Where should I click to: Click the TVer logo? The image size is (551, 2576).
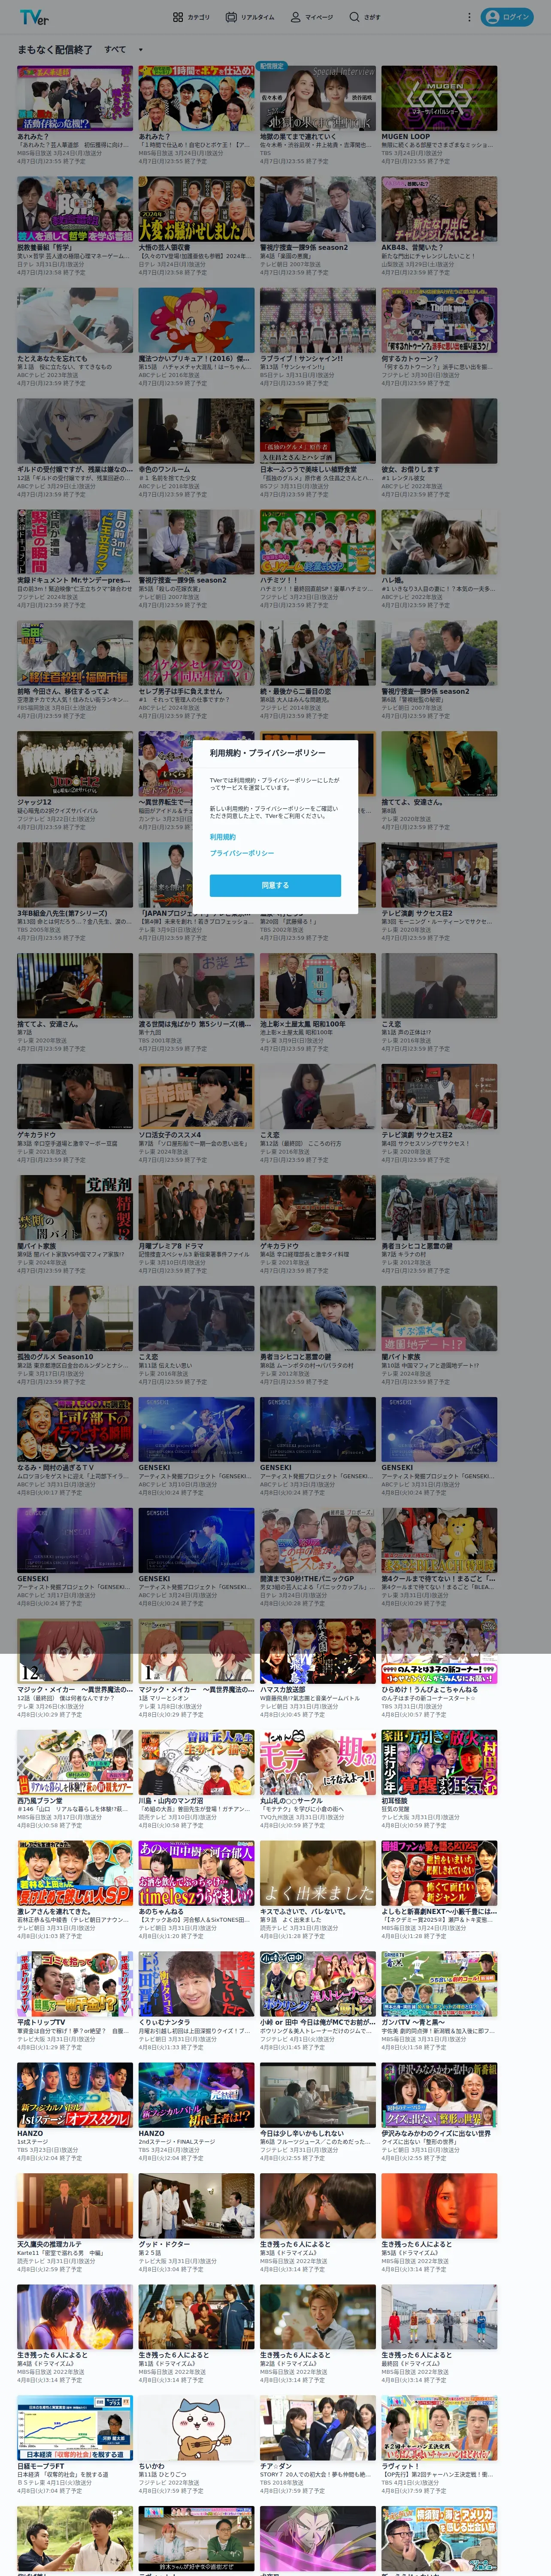click(x=33, y=17)
